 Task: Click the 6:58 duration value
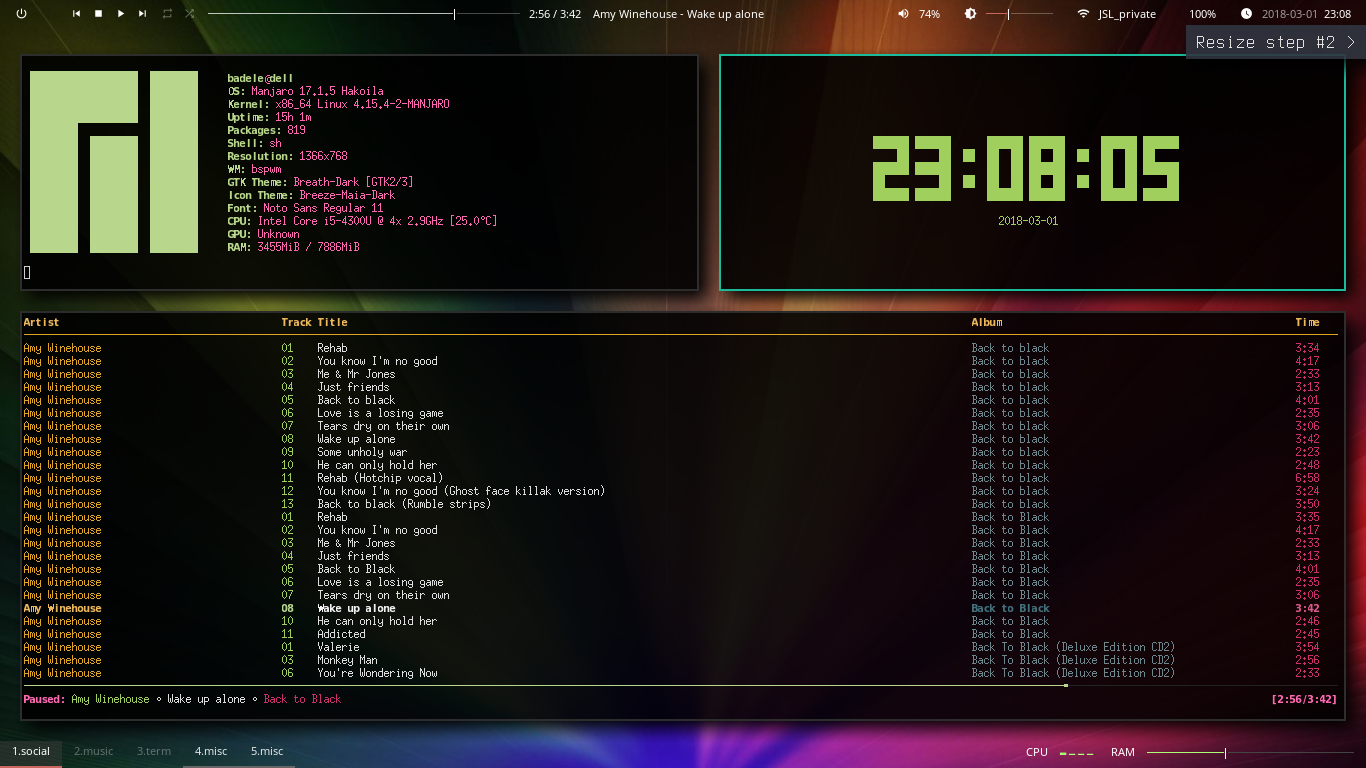1307,478
